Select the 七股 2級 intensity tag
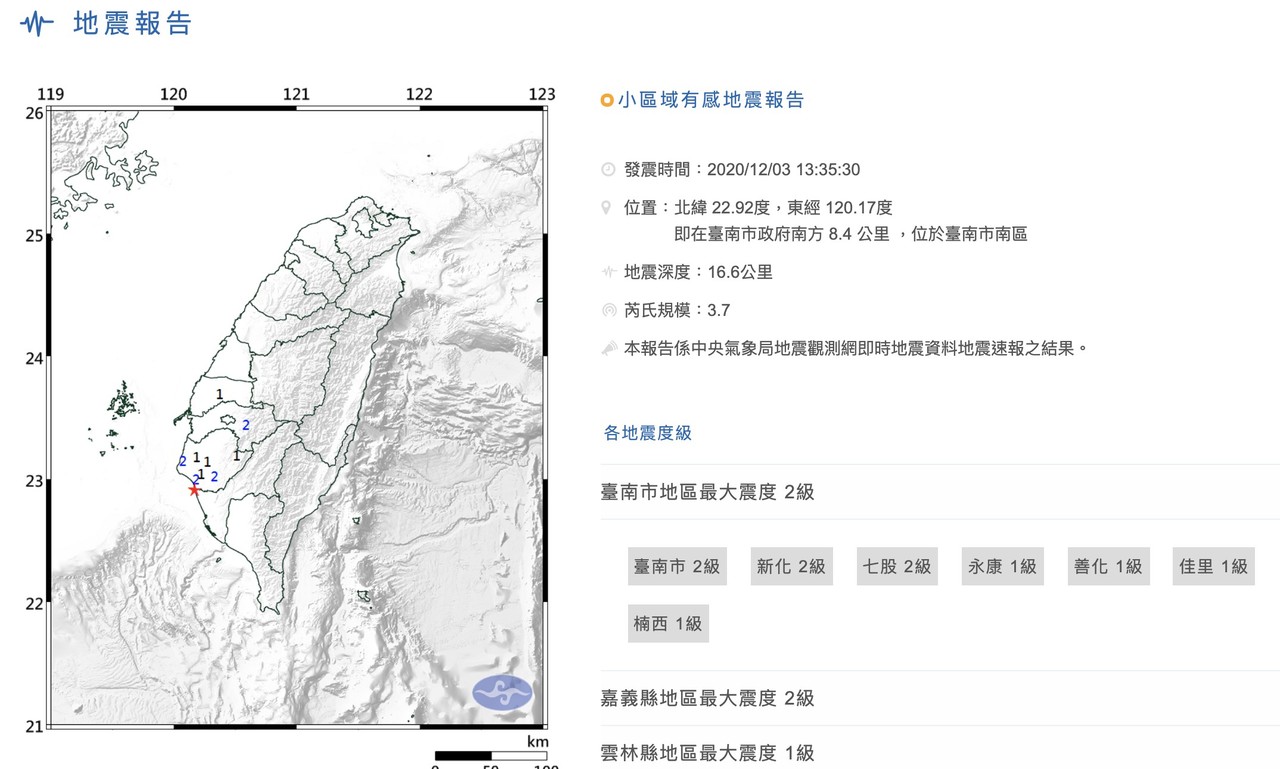The height and width of the screenshot is (769, 1280). 897,566
